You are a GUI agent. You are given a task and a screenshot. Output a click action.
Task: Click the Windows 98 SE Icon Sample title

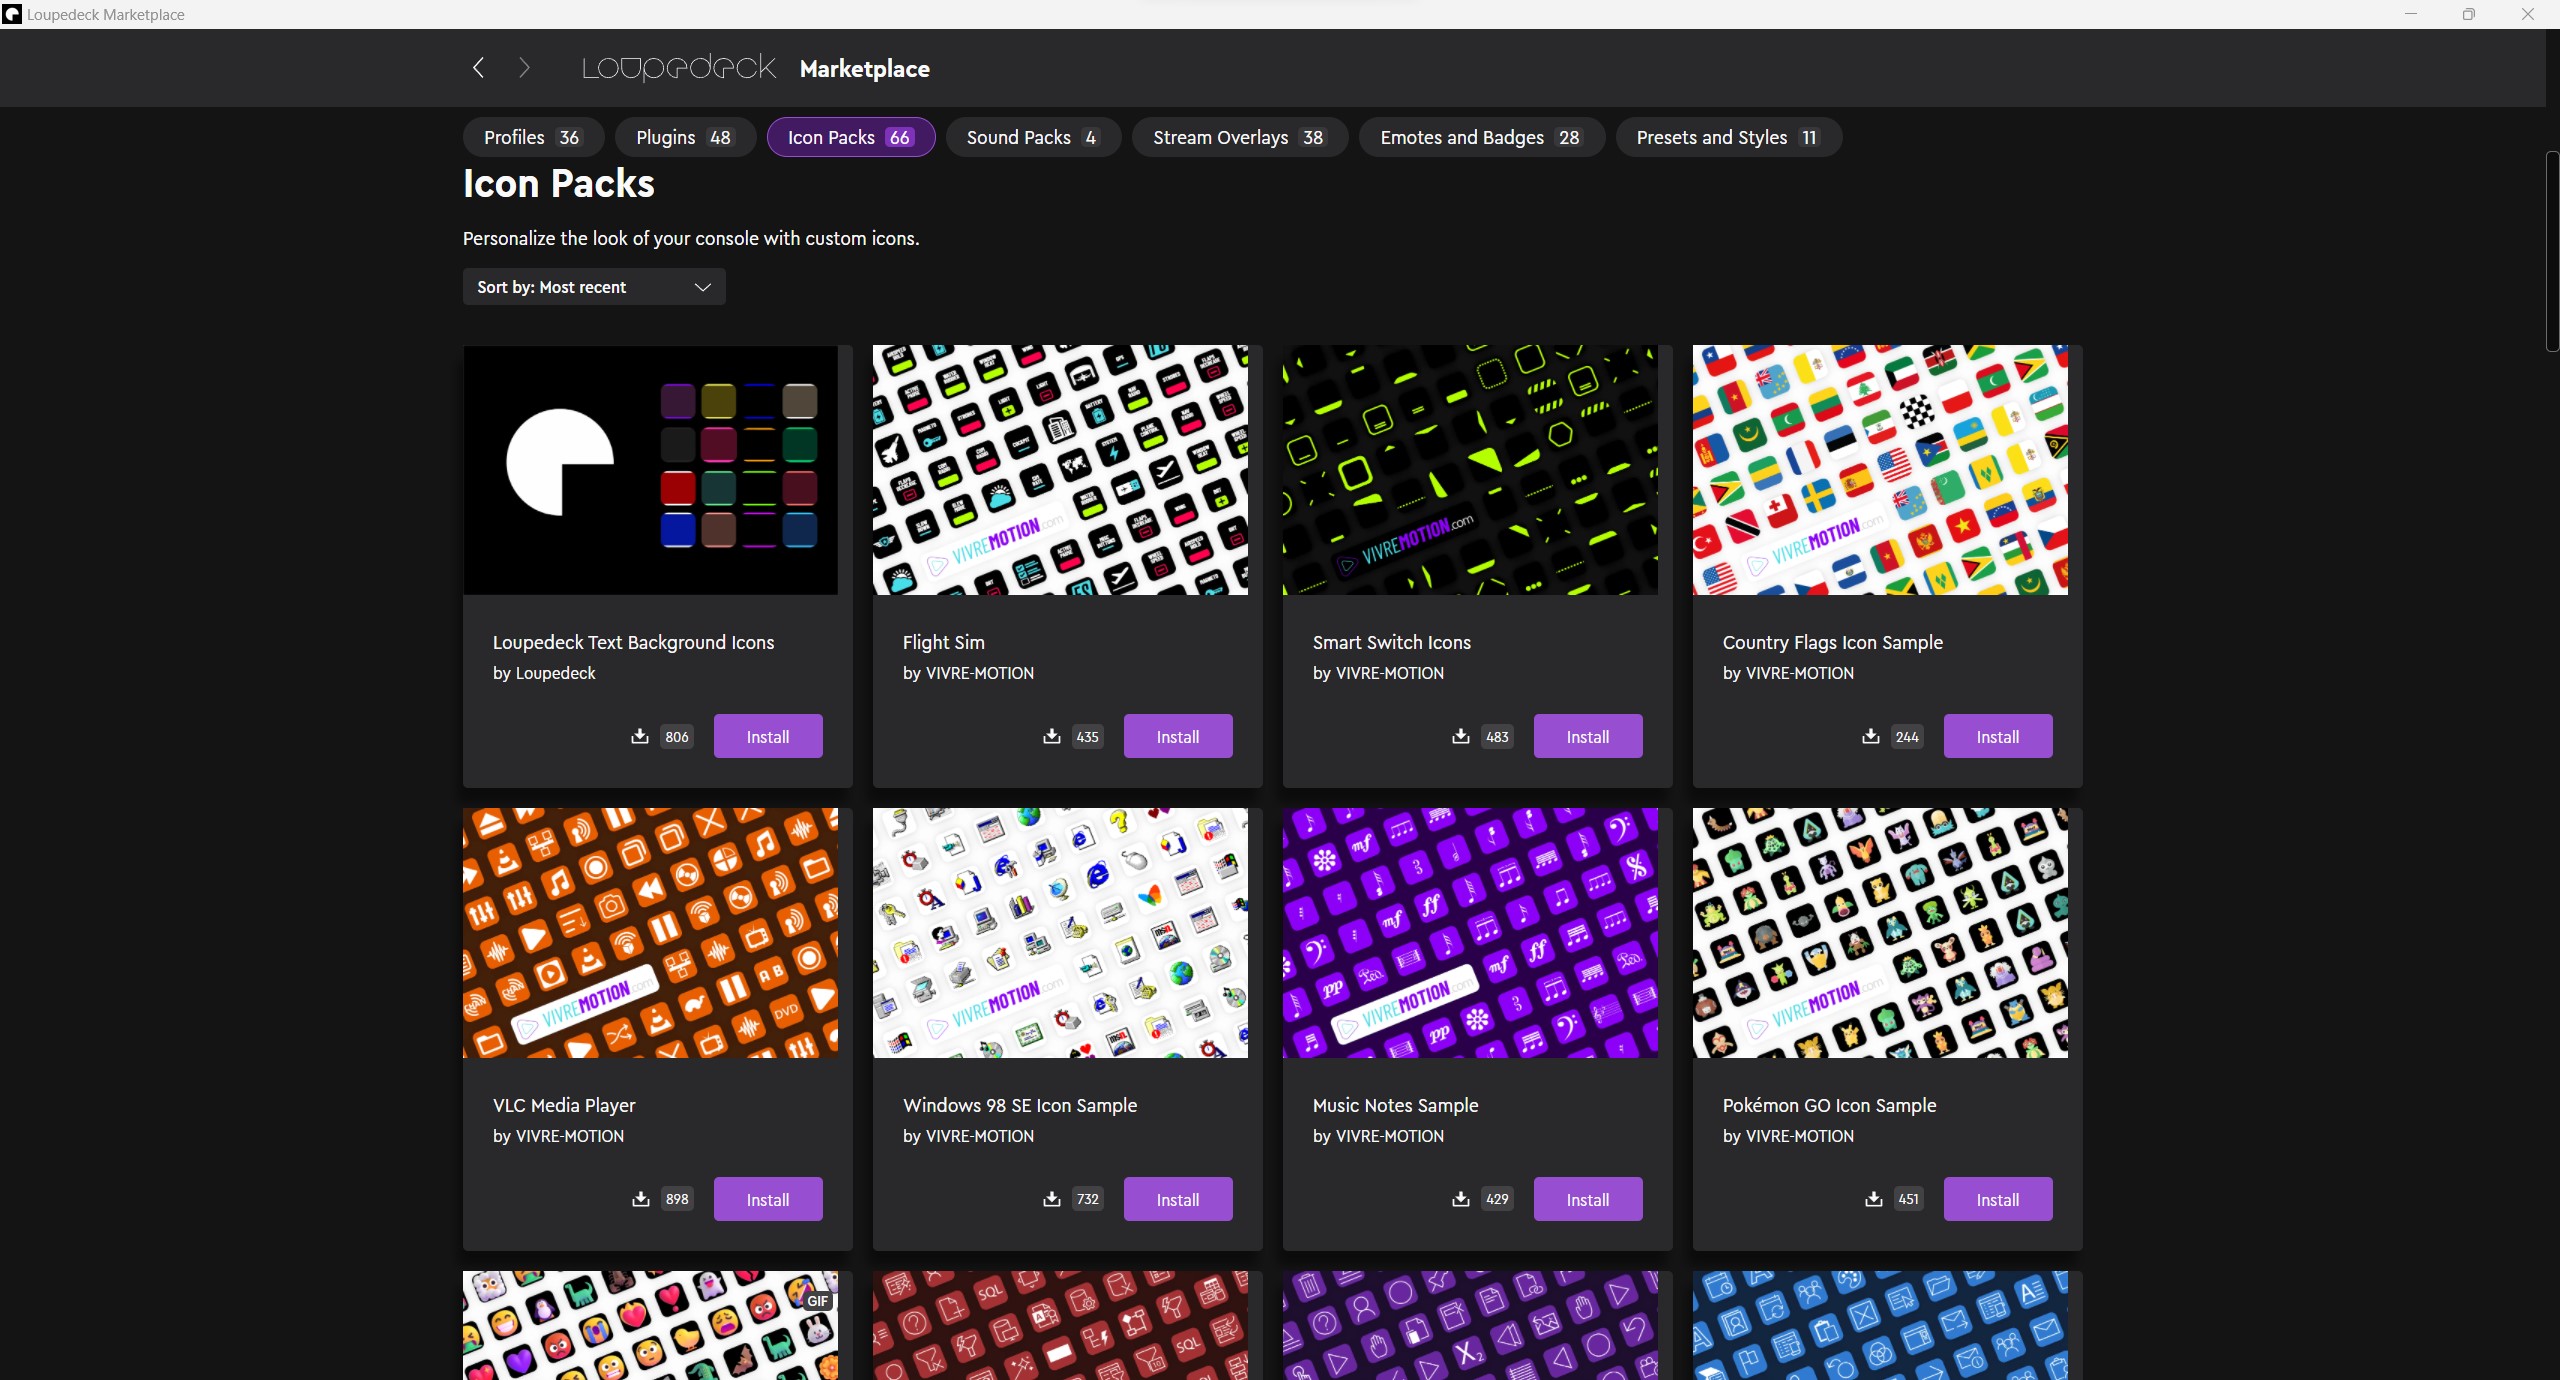tap(1020, 1105)
